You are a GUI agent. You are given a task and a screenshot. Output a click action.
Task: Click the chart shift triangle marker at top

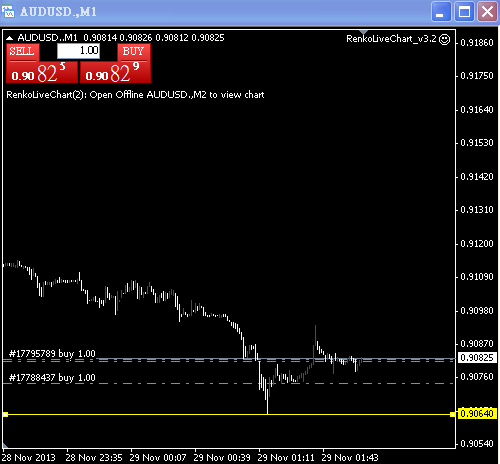(363, 32)
